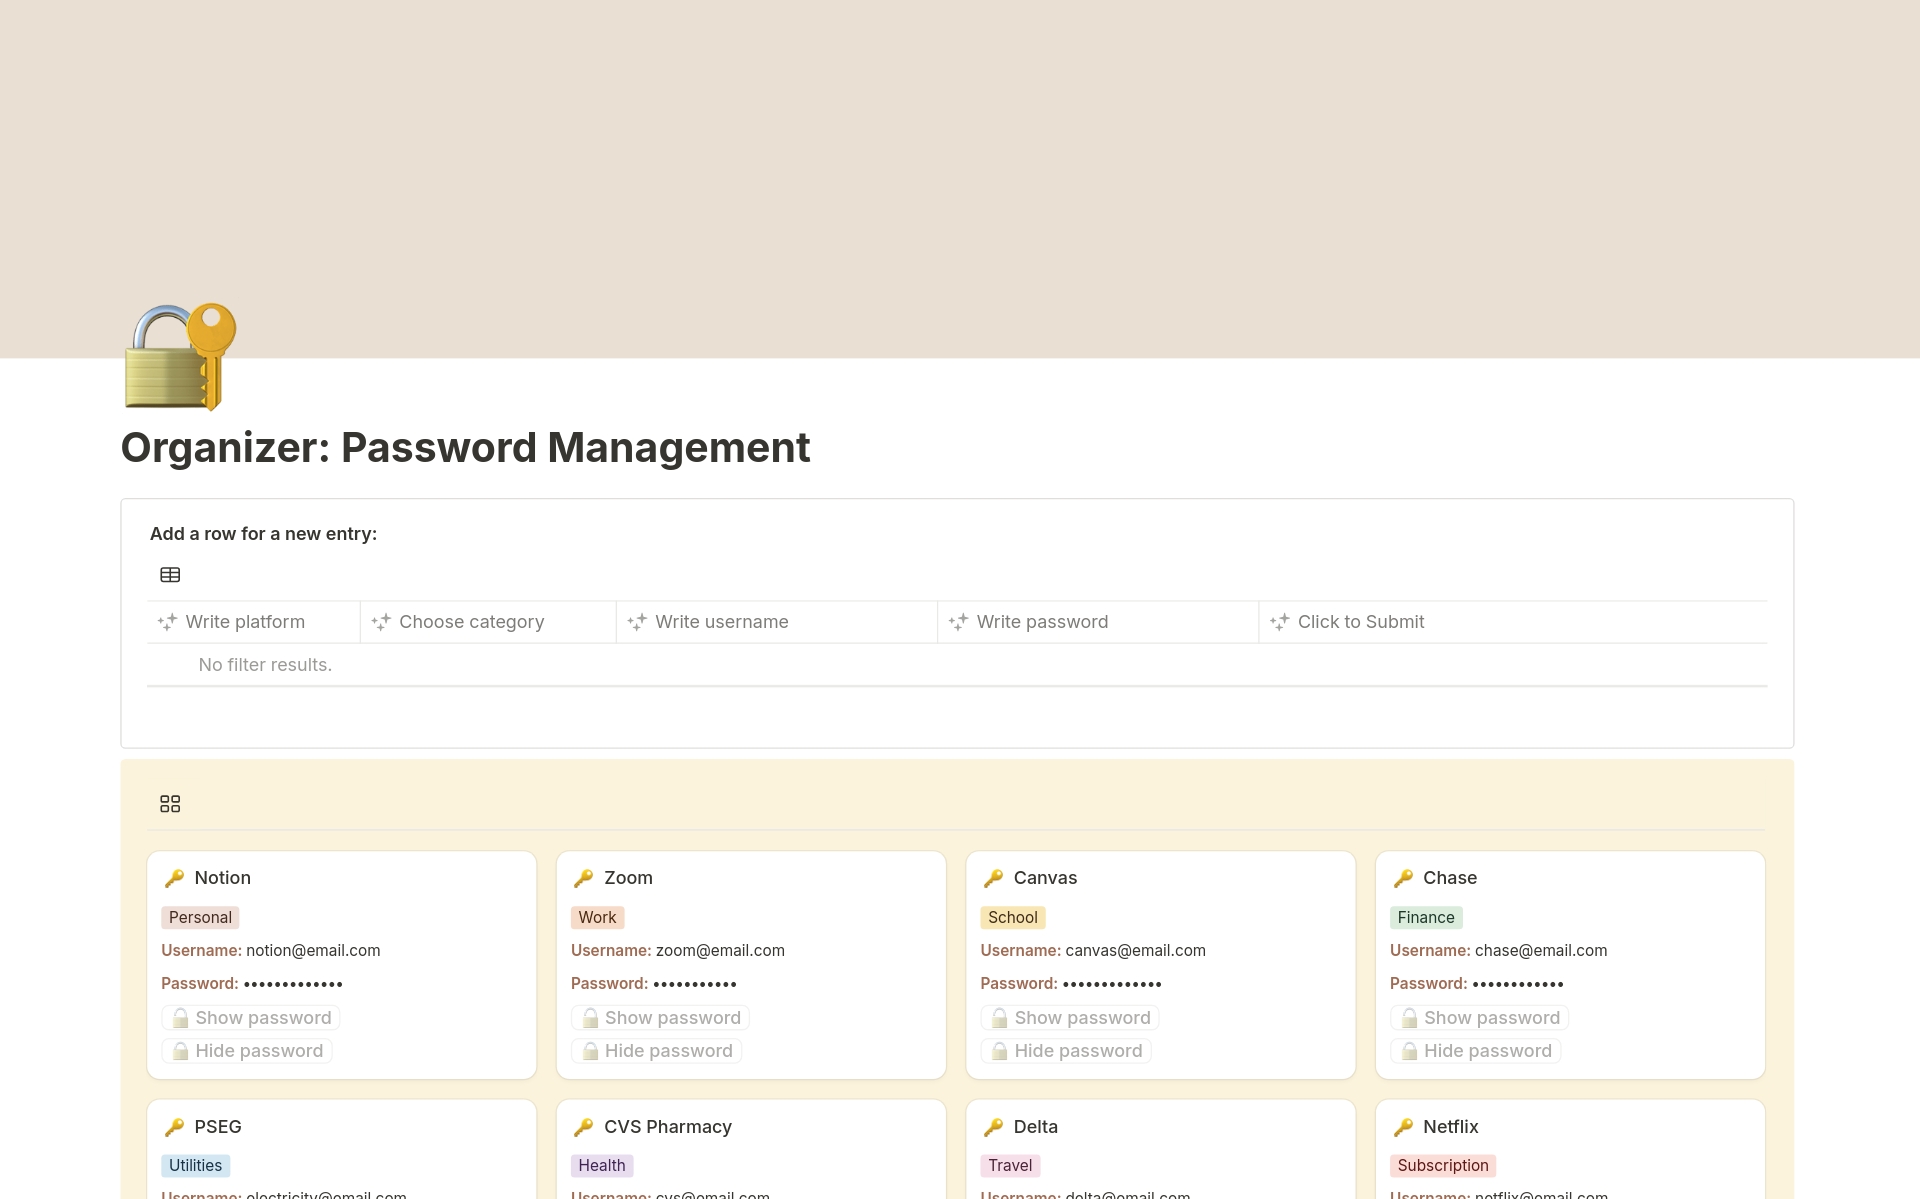The height and width of the screenshot is (1199, 1920).
Task: Click the lock and key page icon
Action: click(x=180, y=357)
